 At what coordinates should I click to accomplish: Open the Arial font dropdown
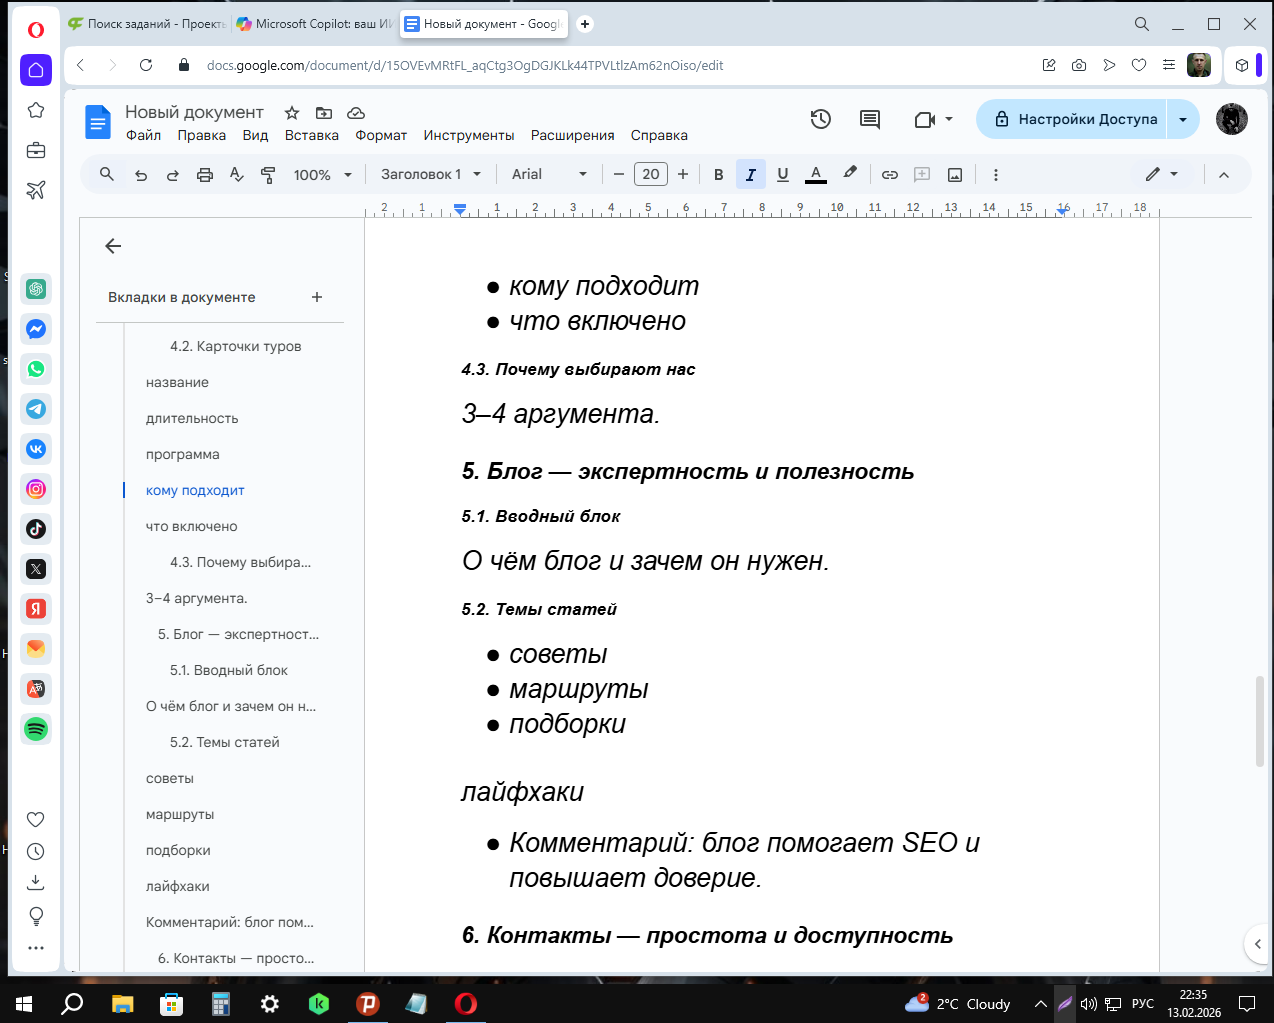tap(548, 174)
